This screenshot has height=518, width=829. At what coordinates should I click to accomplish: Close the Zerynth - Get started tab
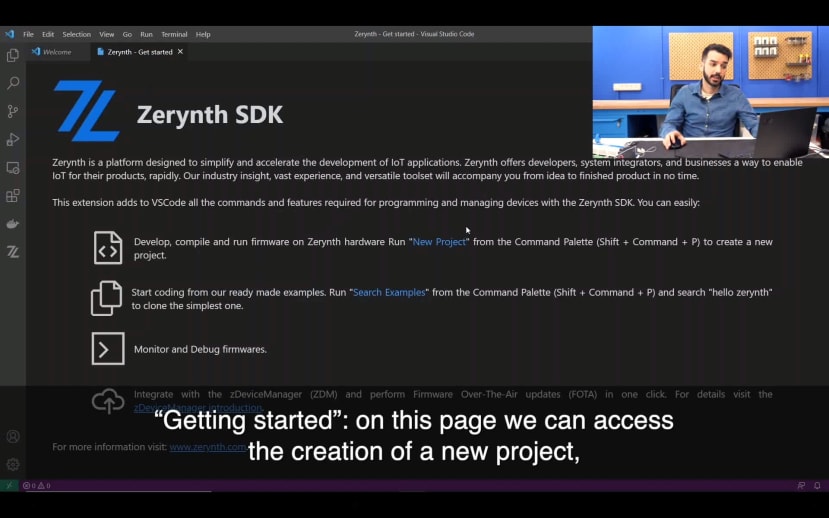[x=180, y=51]
